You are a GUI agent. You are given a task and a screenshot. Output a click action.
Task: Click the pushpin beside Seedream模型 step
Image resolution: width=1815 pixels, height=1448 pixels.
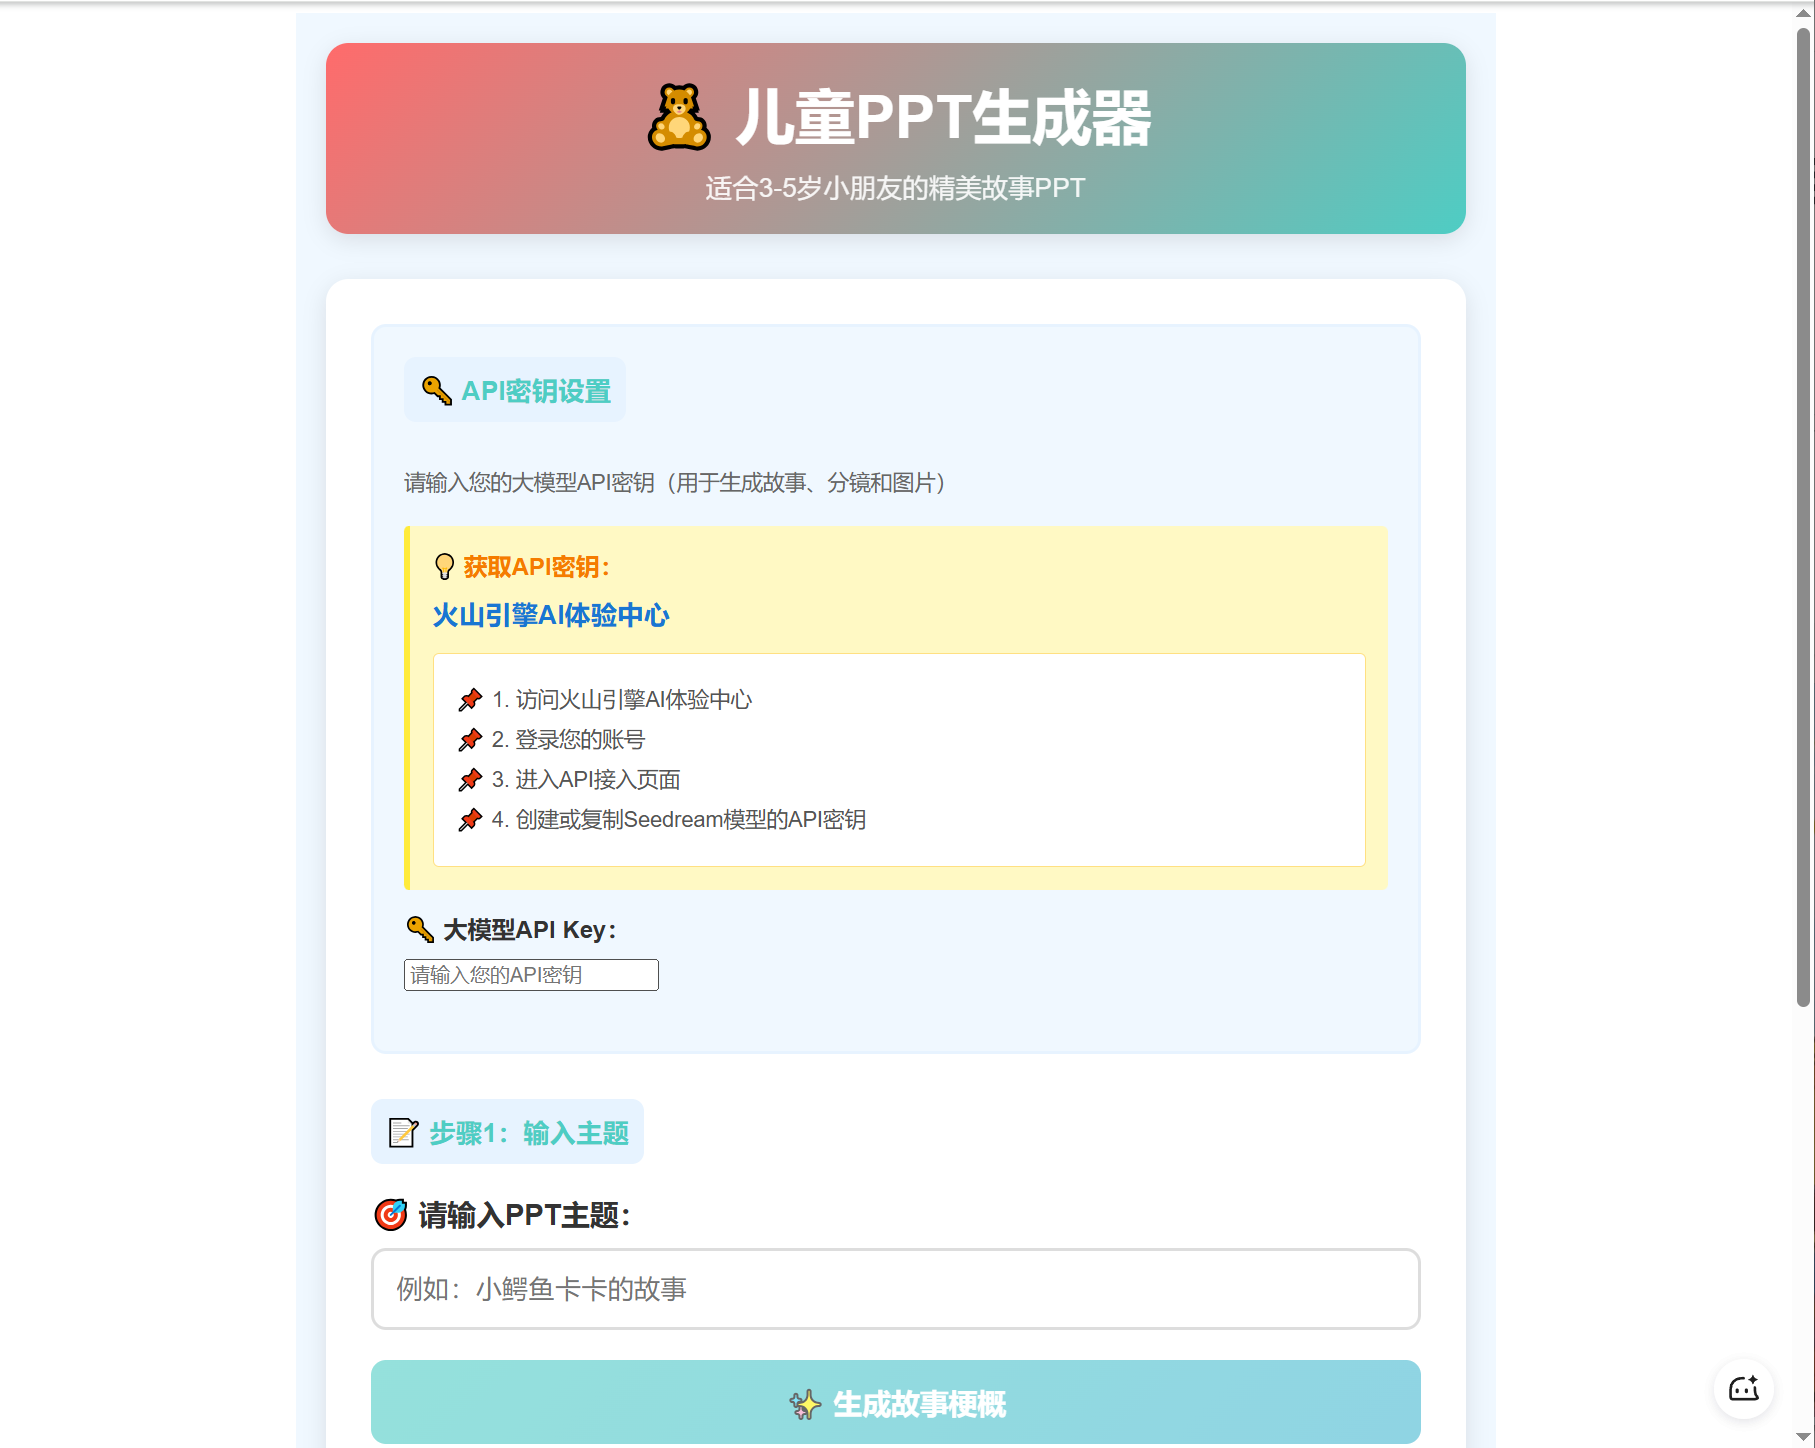coord(470,820)
